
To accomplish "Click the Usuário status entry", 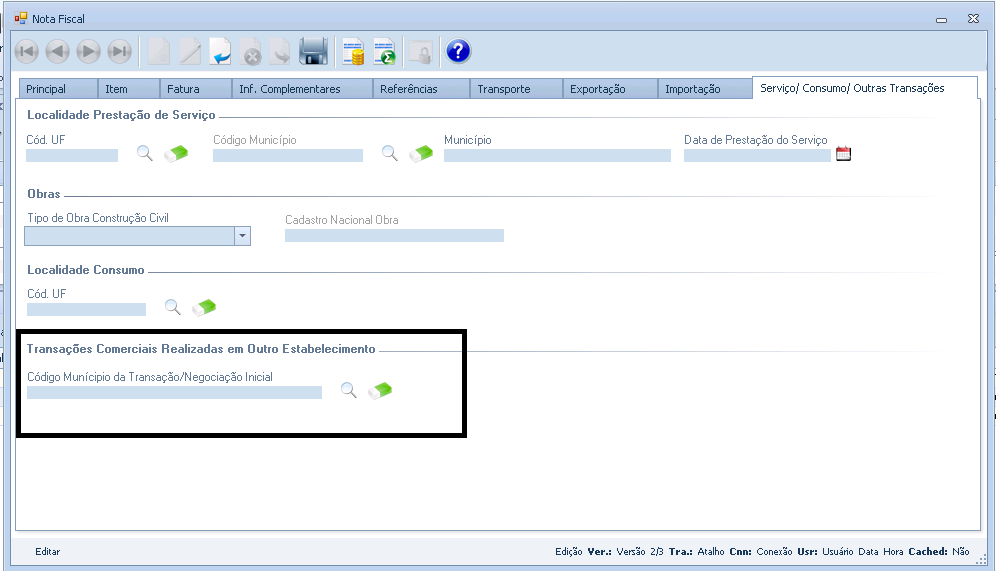I will pos(838,551).
